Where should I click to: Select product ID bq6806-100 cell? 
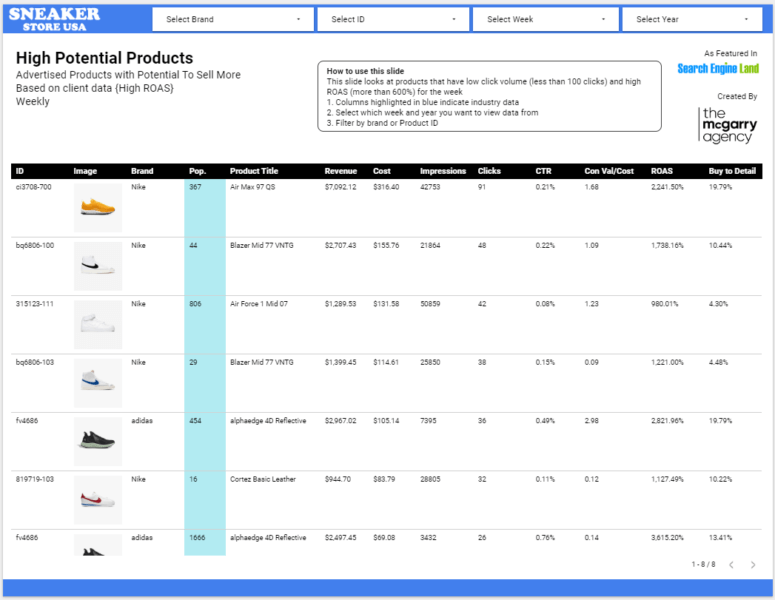click(x=35, y=245)
